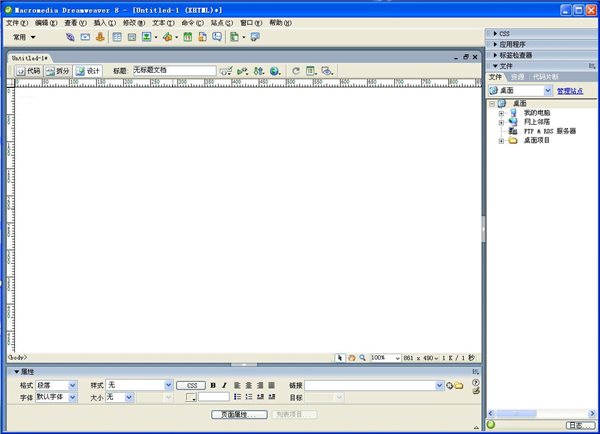Switch to the 代码片断 tab
This screenshot has width=600, height=434.
click(546, 77)
